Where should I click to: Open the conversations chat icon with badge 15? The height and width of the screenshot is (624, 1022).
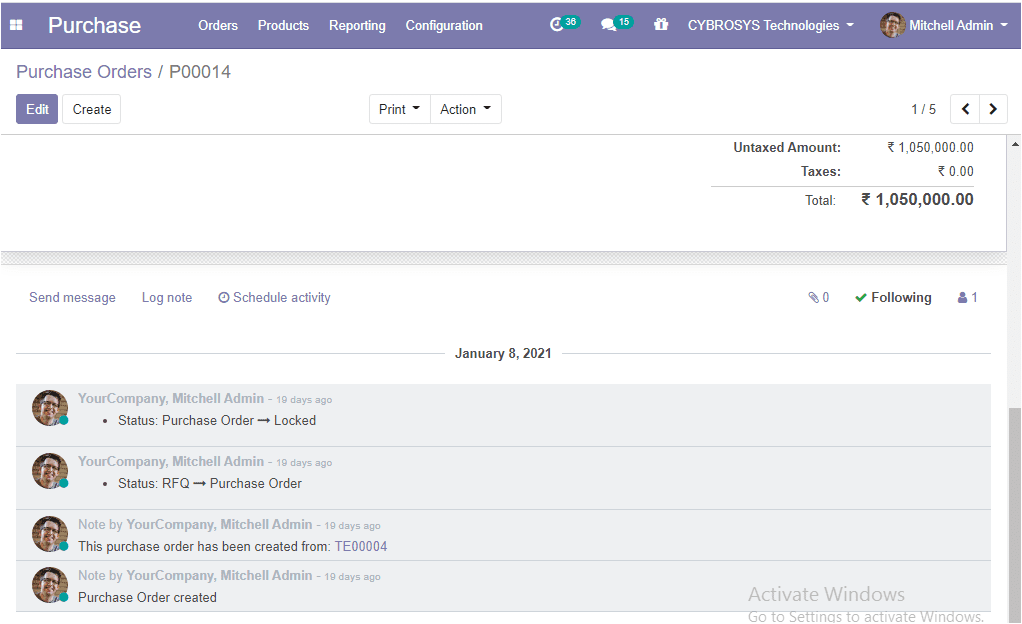tap(608, 25)
